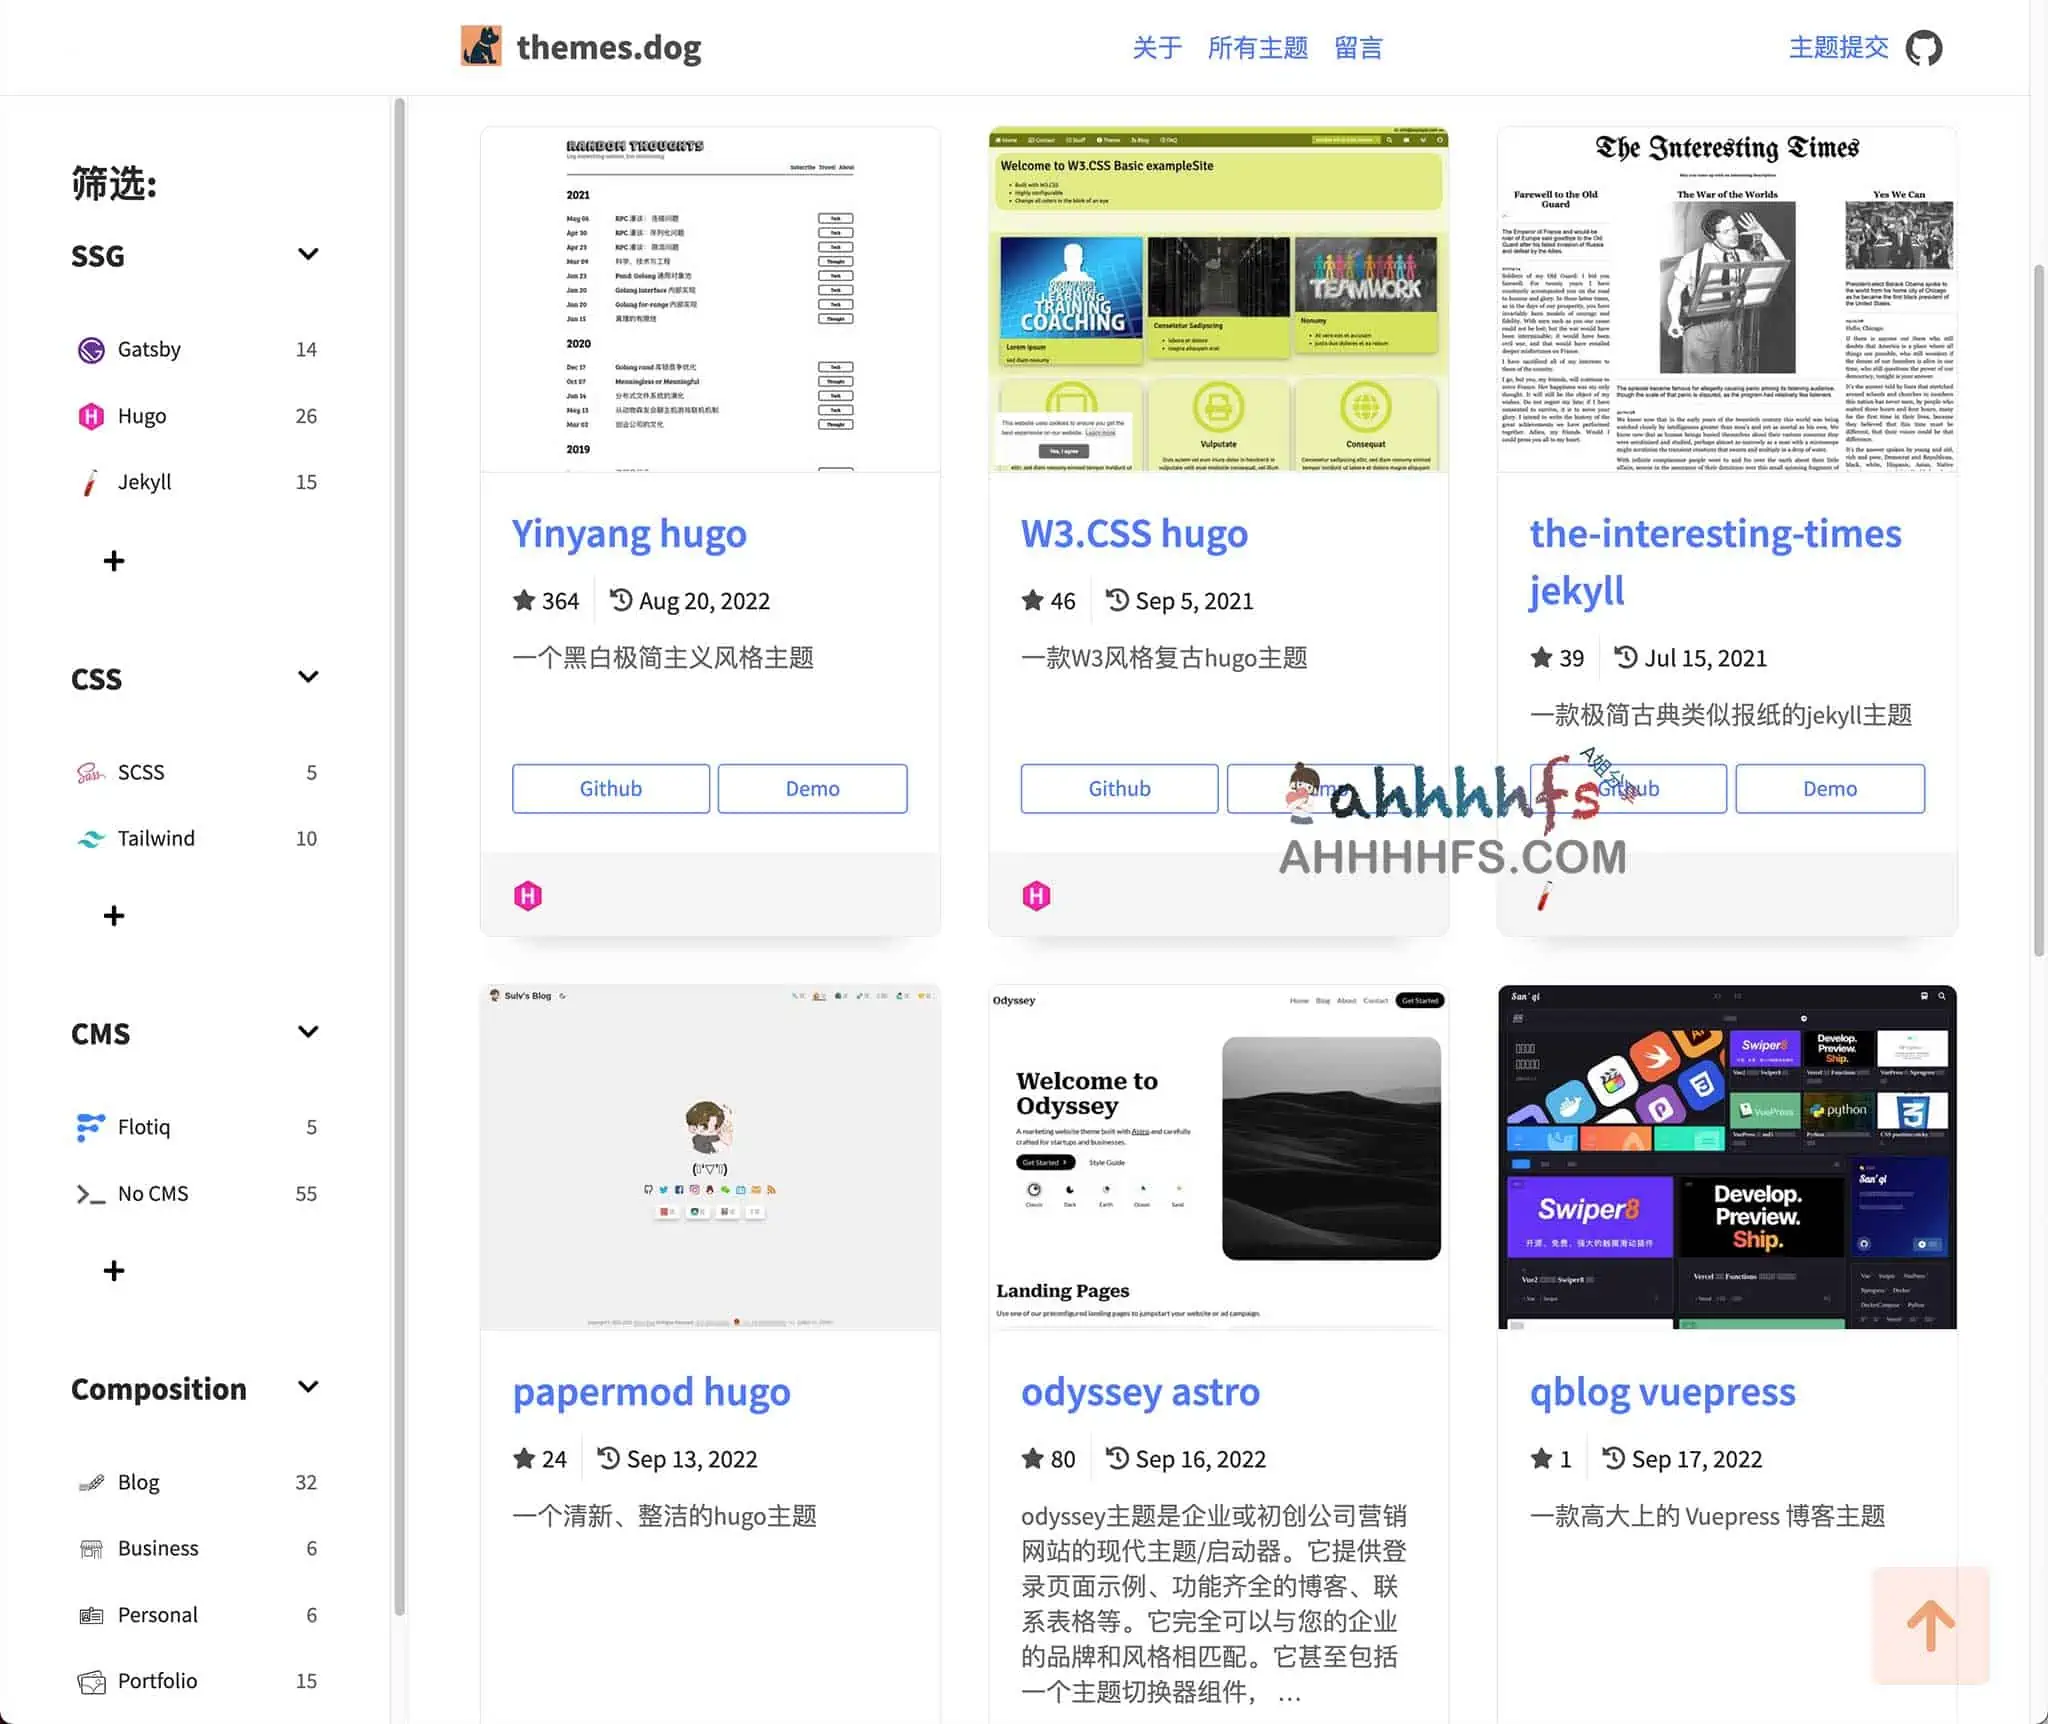Click the Hugo tag icon under W3.CSS card
This screenshot has height=1724, width=2048.
1036,895
